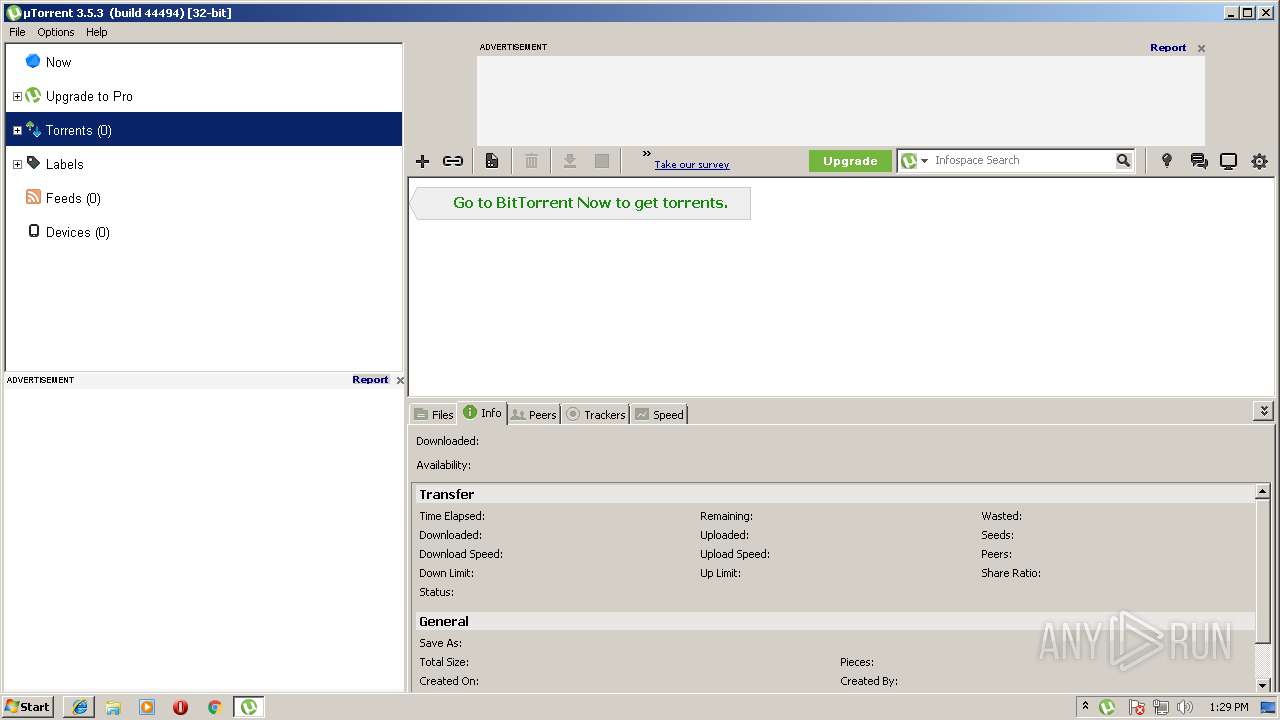The height and width of the screenshot is (720, 1280).
Task: Launch Internet Explorer from taskbar
Action: [80, 707]
